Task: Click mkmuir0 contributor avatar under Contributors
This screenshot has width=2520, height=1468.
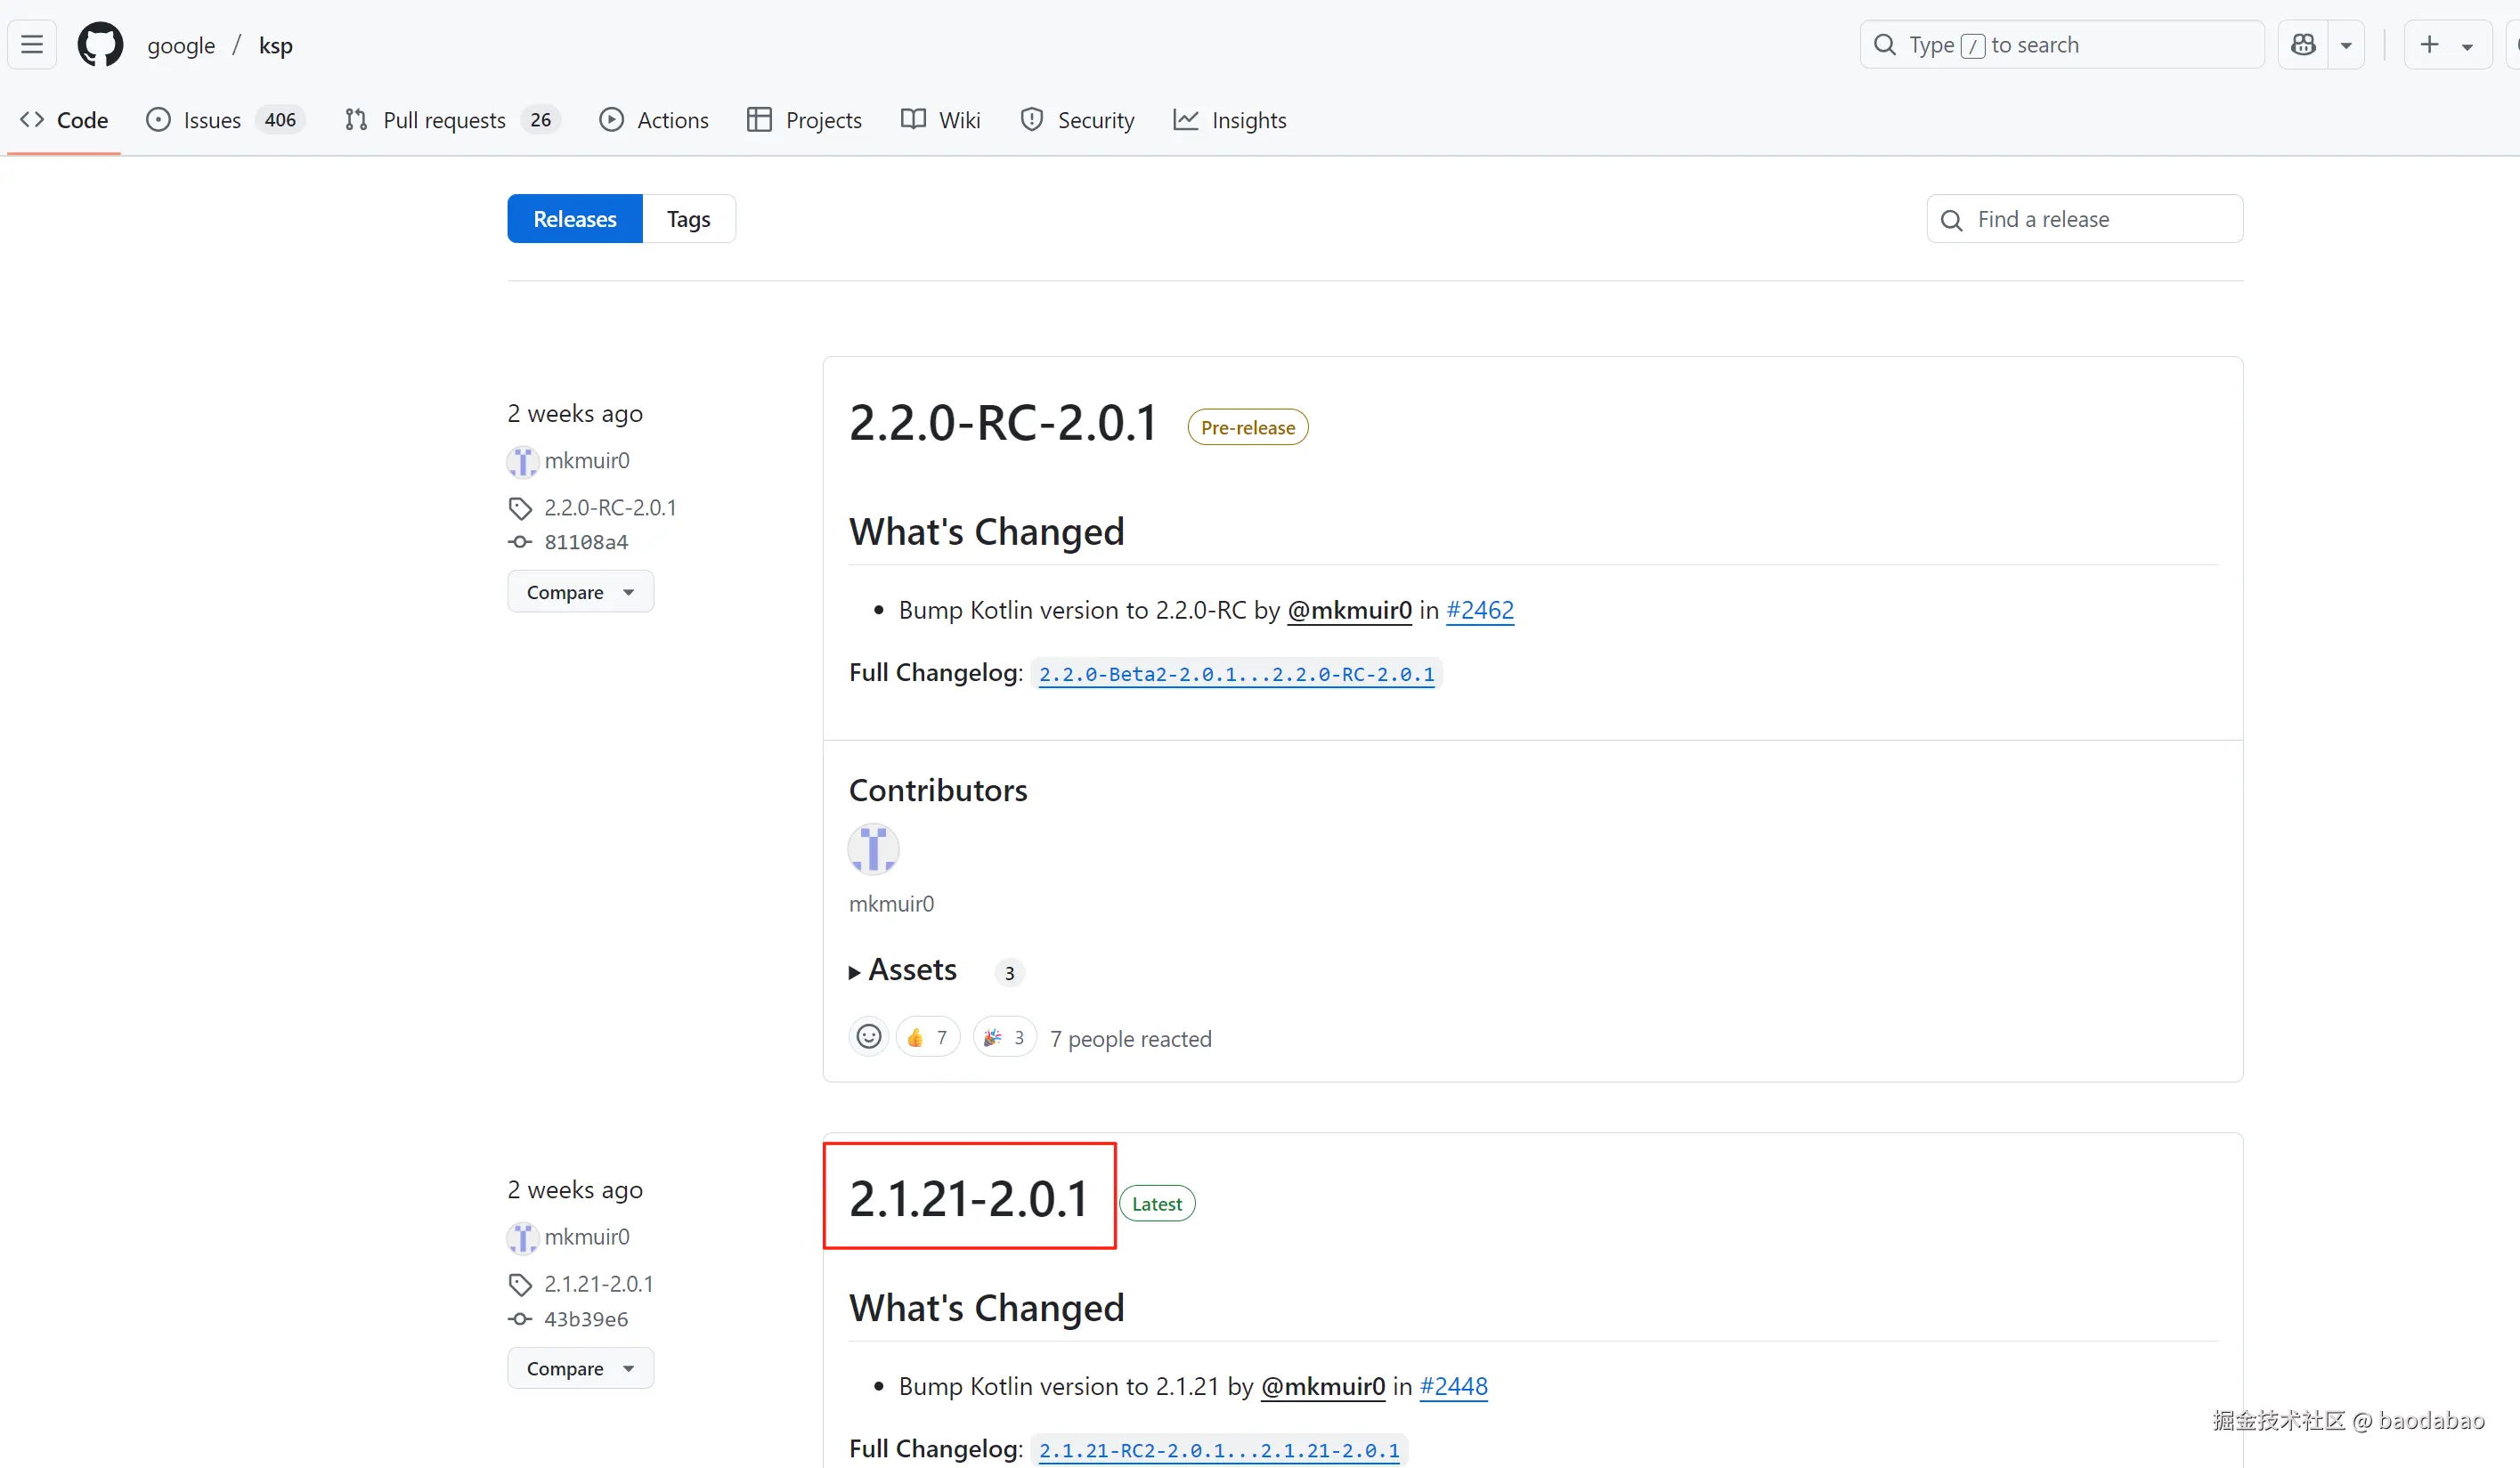Action: [873, 850]
